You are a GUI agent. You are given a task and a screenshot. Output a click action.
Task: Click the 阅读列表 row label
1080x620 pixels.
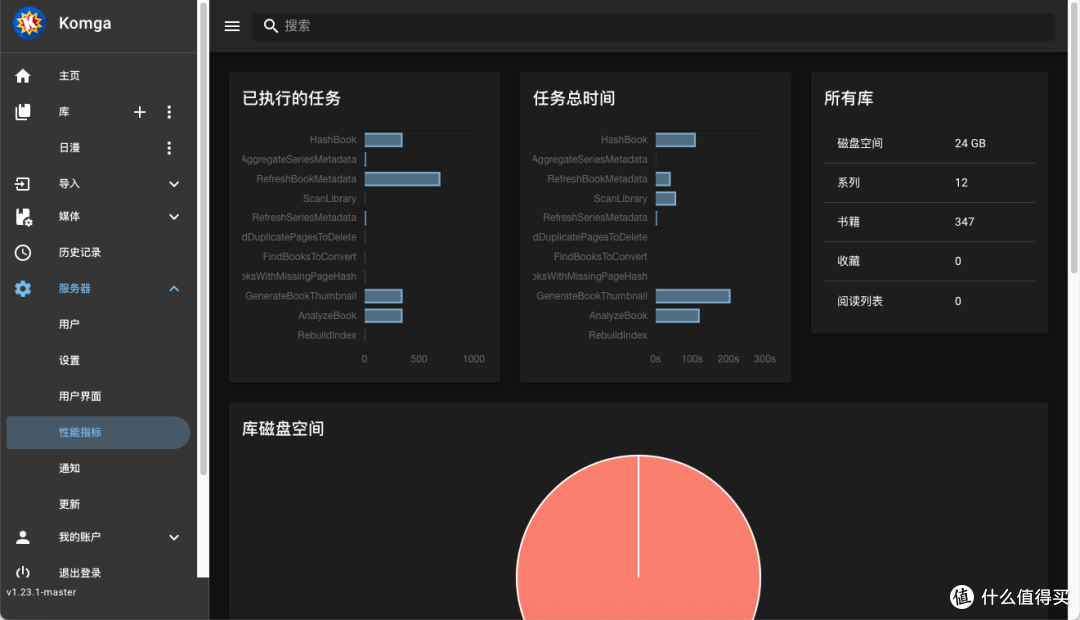click(x=860, y=301)
